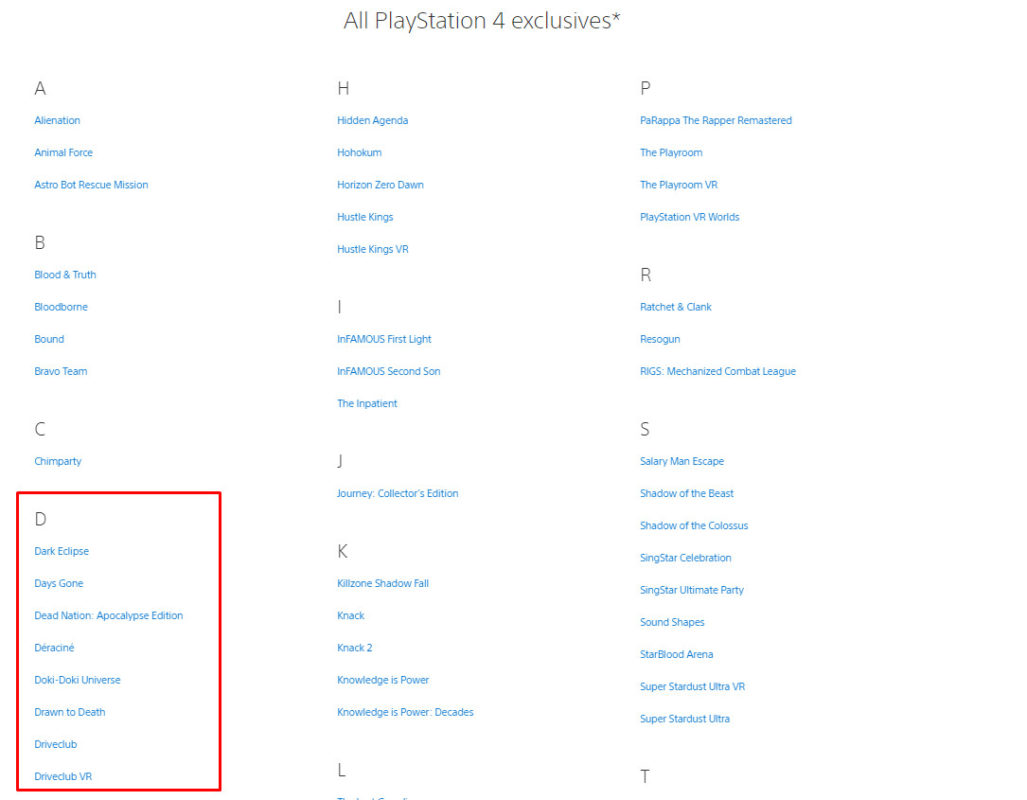
Task: Open the StarBlood Arena link
Action: (x=677, y=654)
